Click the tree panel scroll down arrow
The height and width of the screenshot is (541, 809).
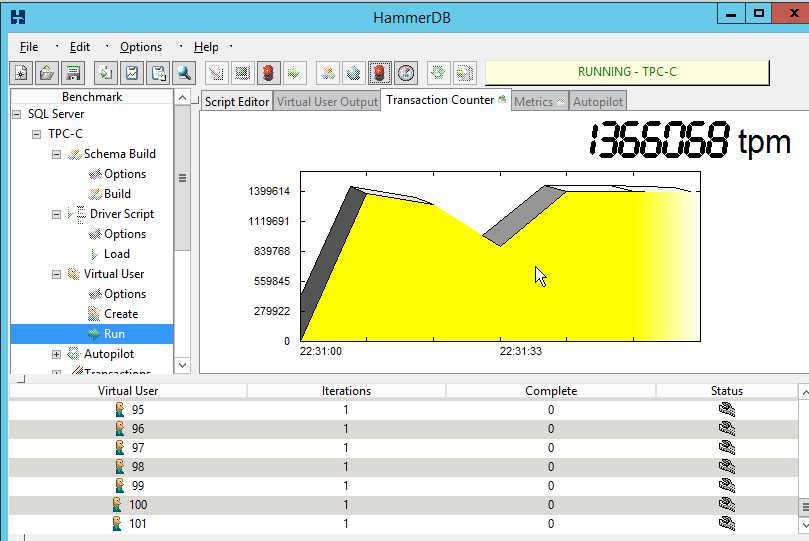pos(182,365)
